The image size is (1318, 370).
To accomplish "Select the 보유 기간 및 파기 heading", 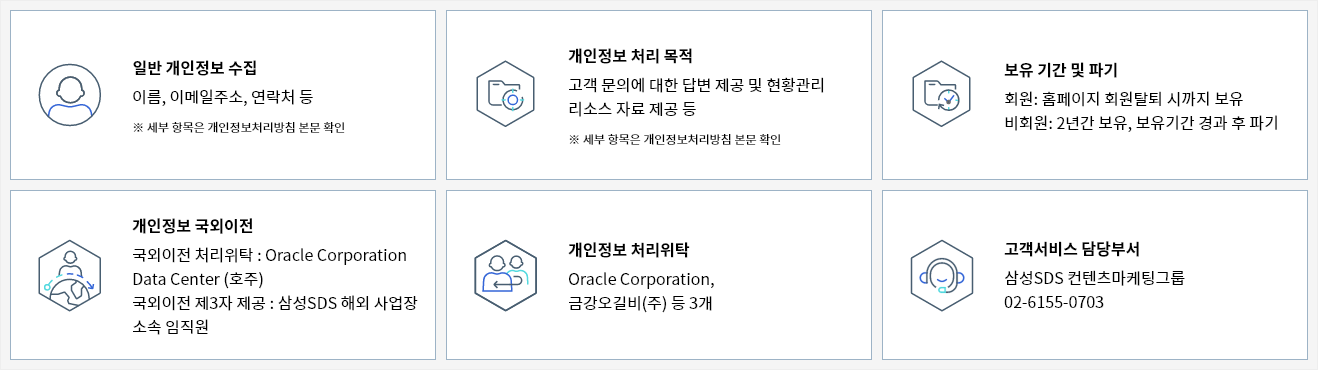I will click(1061, 70).
